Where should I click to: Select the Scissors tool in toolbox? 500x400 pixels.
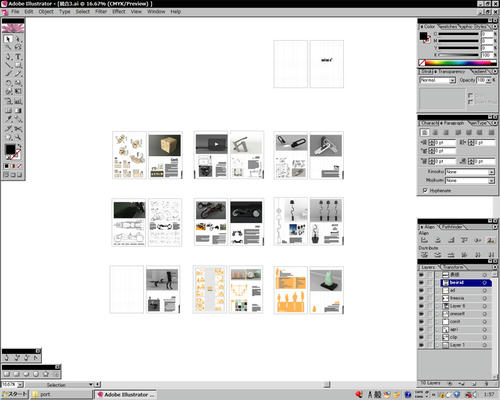tap(18, 129)
